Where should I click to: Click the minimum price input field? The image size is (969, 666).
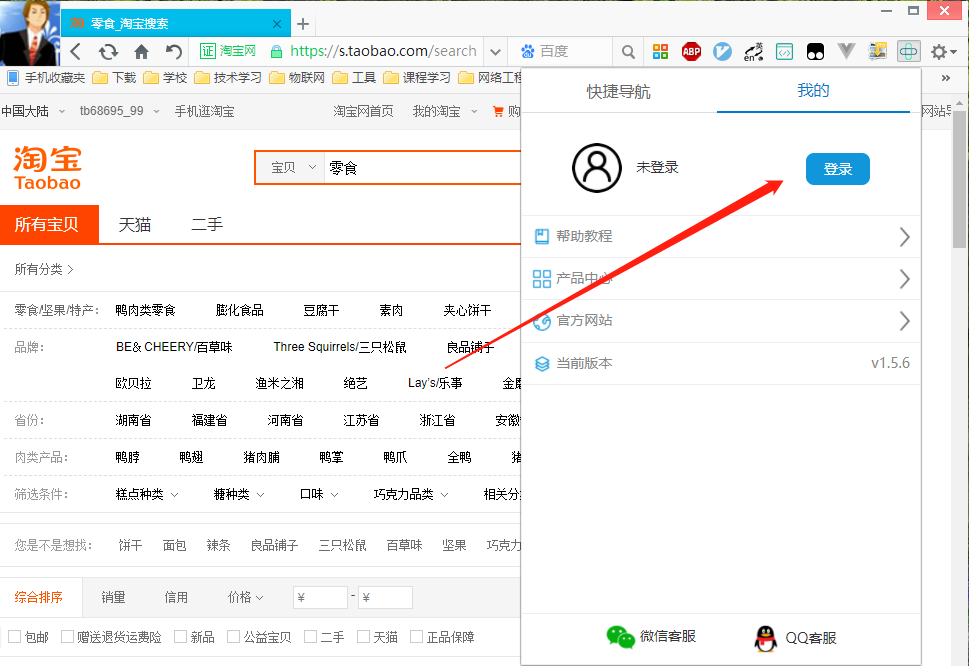pos(320,597)
